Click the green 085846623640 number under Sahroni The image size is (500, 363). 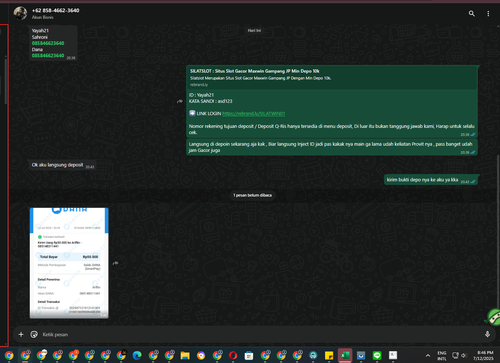coord(48,43)
